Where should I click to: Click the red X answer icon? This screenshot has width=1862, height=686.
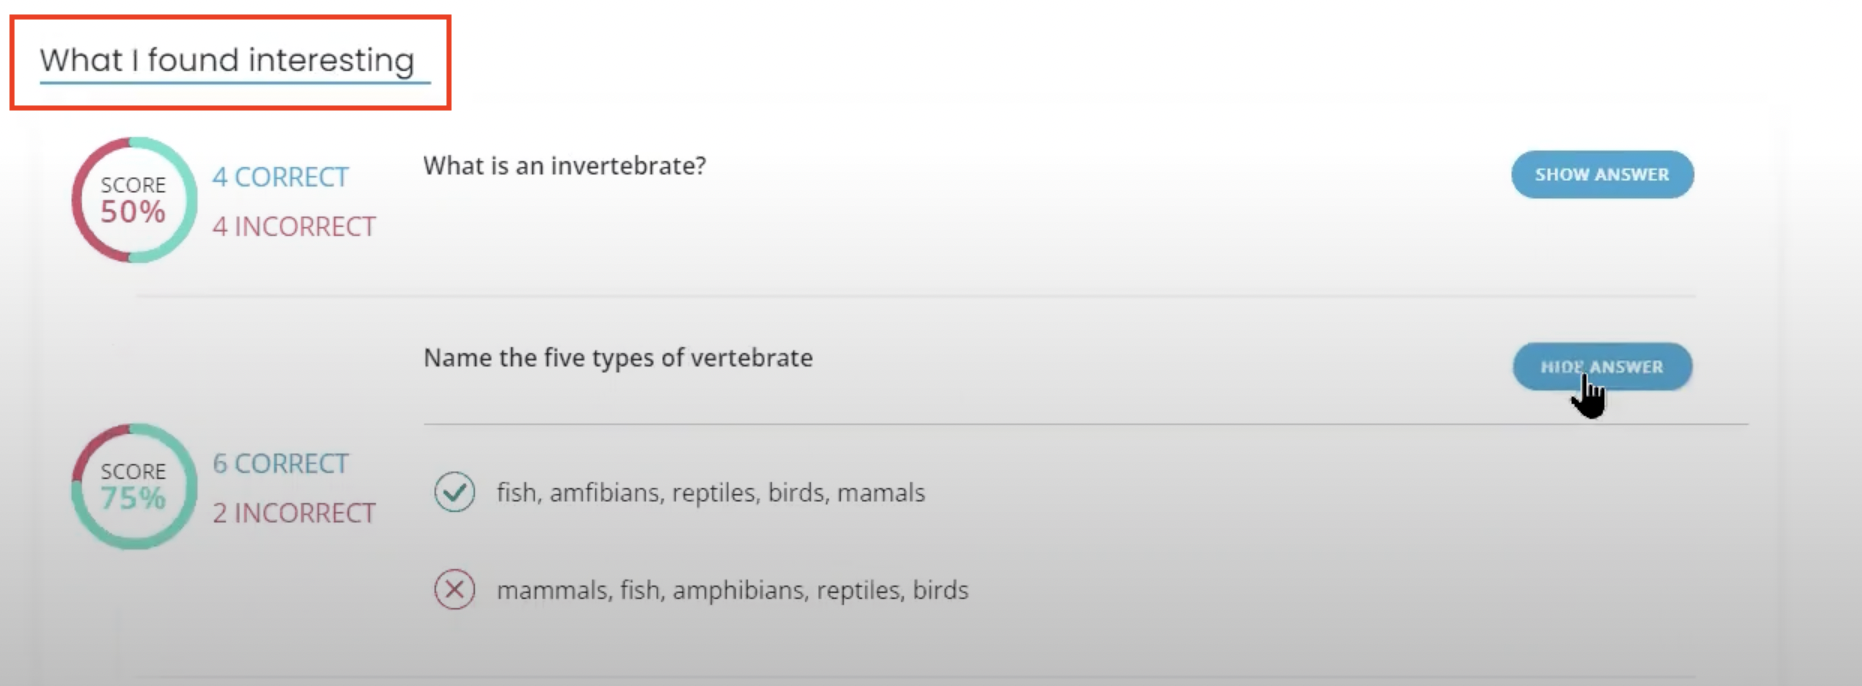pyautogui.click(x=454, y=590)
